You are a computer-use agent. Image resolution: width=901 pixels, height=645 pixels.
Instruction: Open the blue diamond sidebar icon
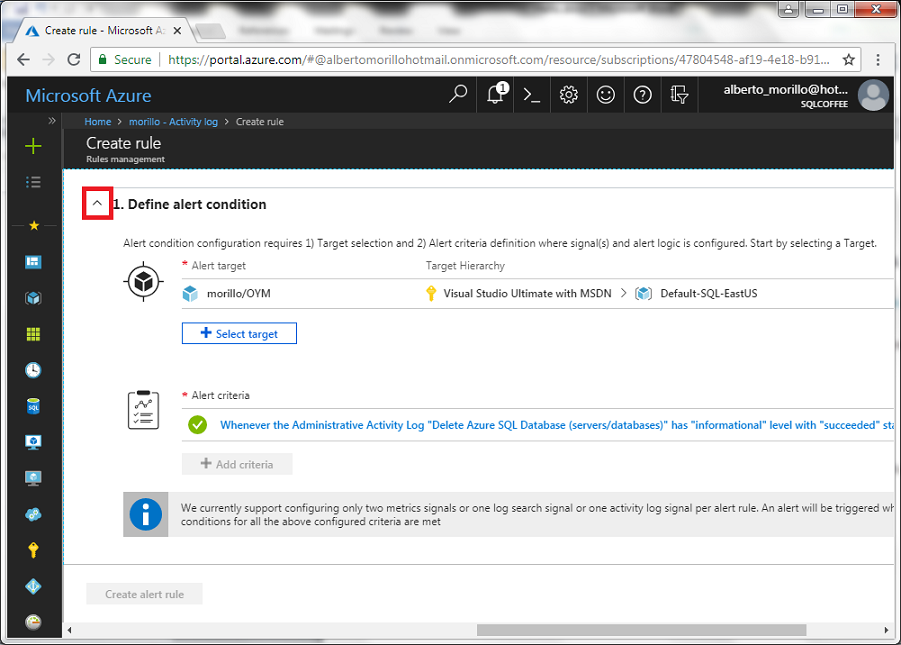[x=33, y=586]
